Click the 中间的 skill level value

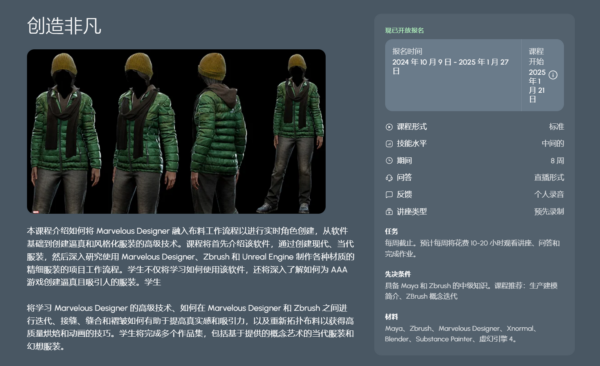[553, 144]
